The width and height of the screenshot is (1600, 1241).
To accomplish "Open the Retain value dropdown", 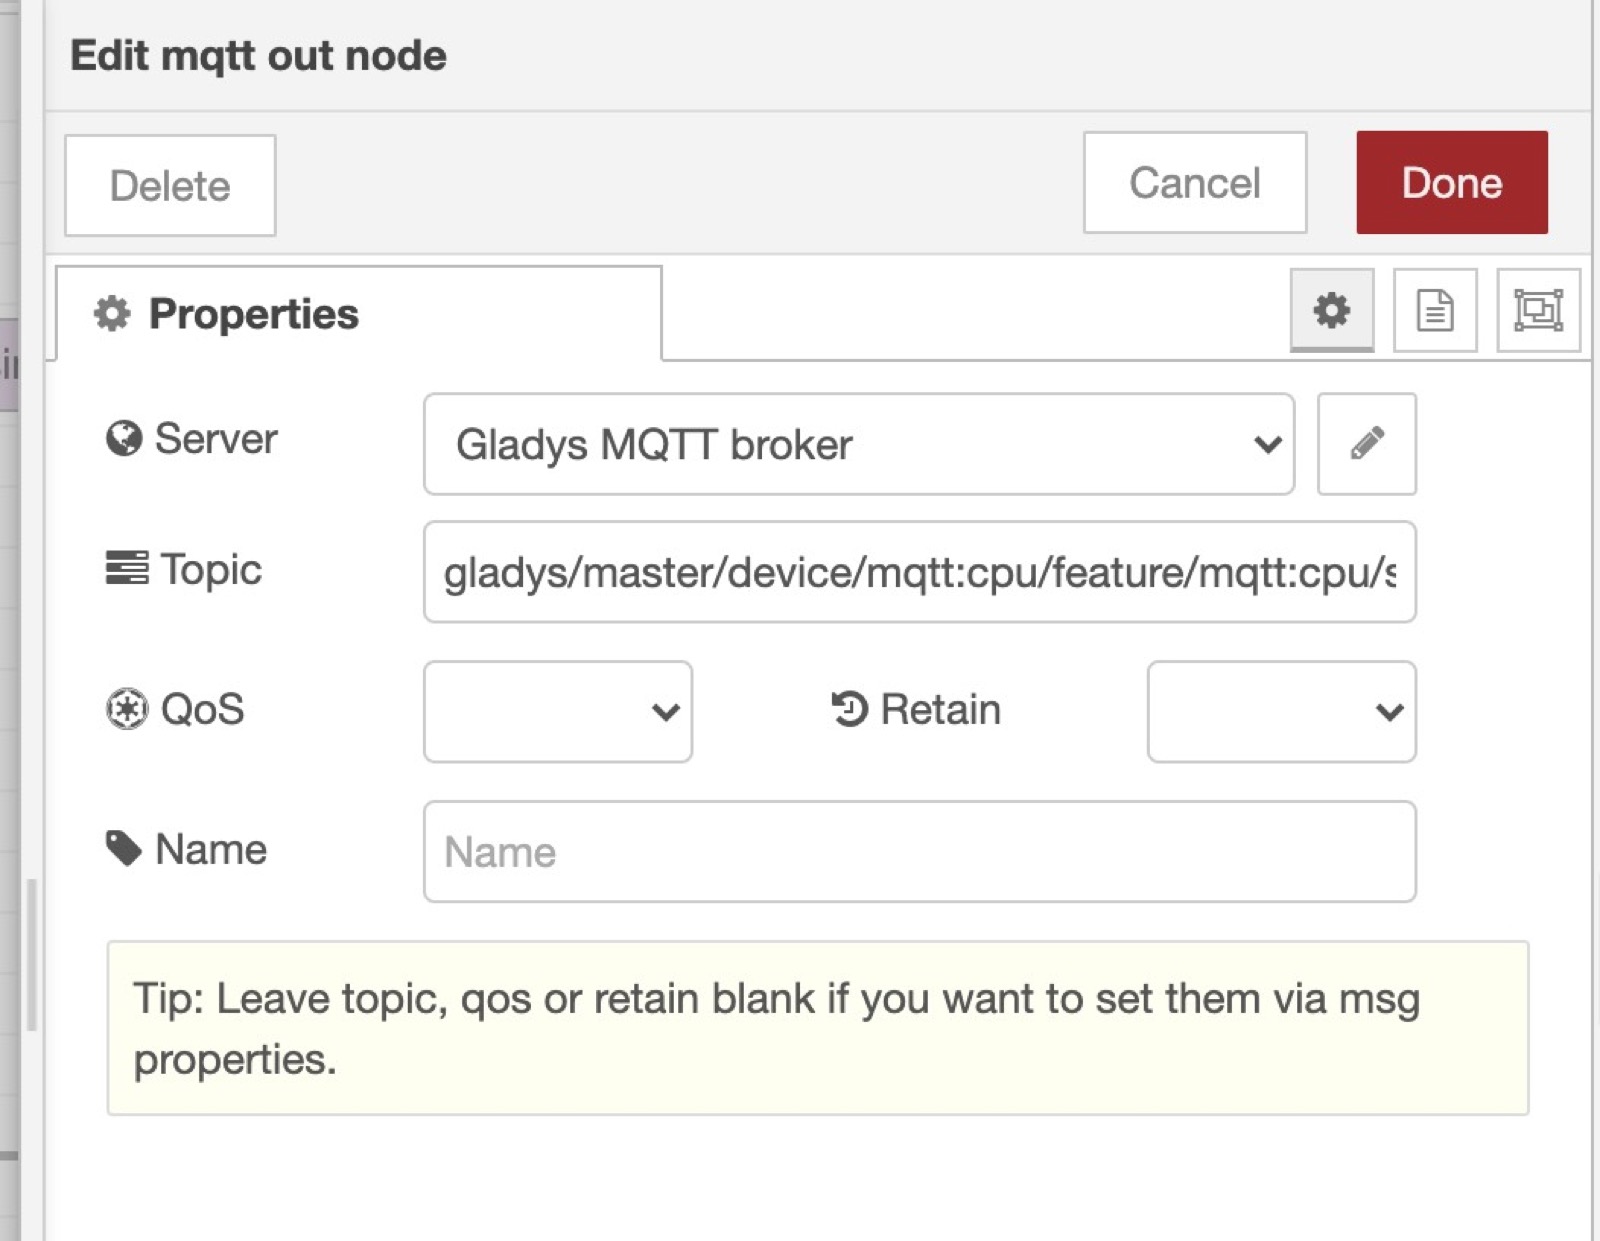I will (1282, 711).
